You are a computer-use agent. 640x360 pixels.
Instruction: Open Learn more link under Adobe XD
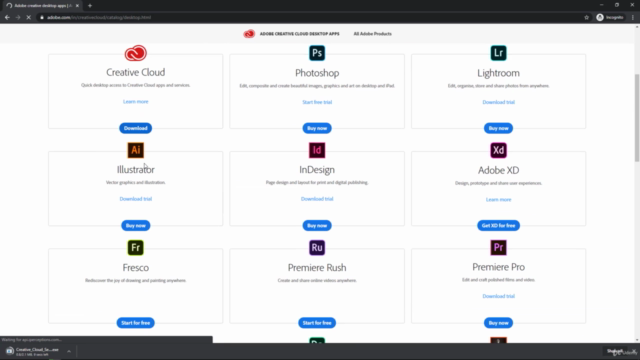[x=498, y=200]
